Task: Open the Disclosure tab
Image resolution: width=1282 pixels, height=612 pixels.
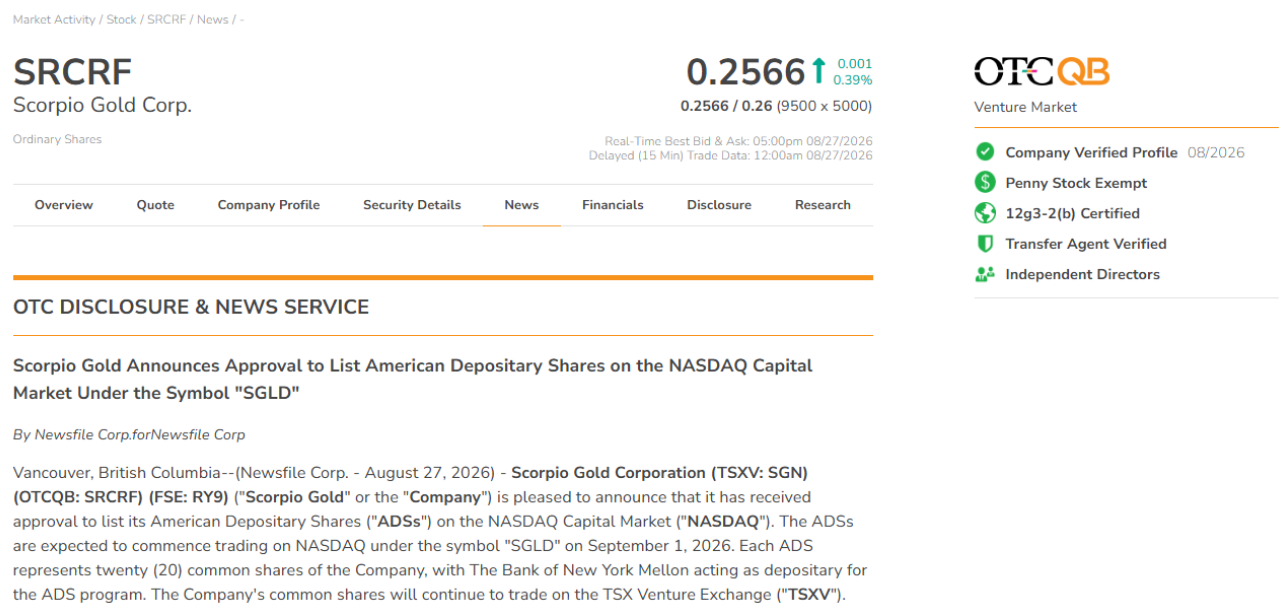Action: (x=719, y=205)
